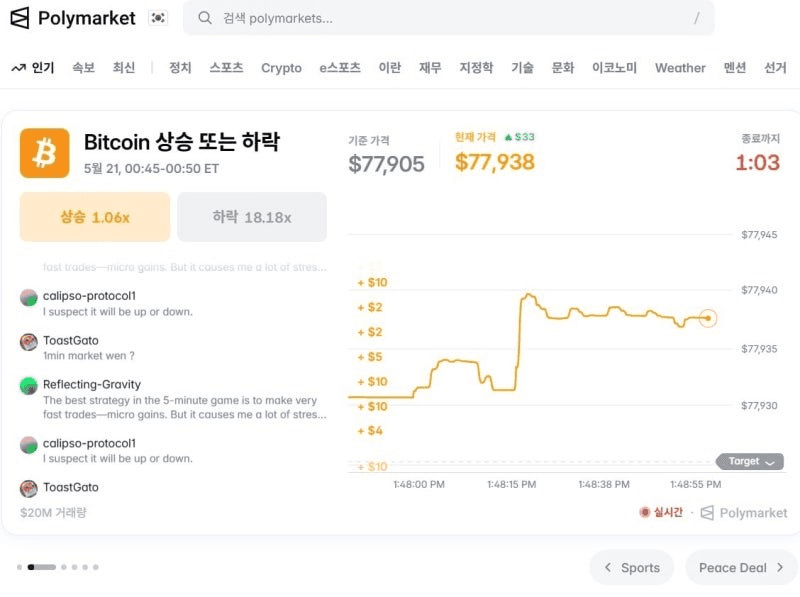Focus the 검색 polymarkets search field
800x597 pixels.
448,18
